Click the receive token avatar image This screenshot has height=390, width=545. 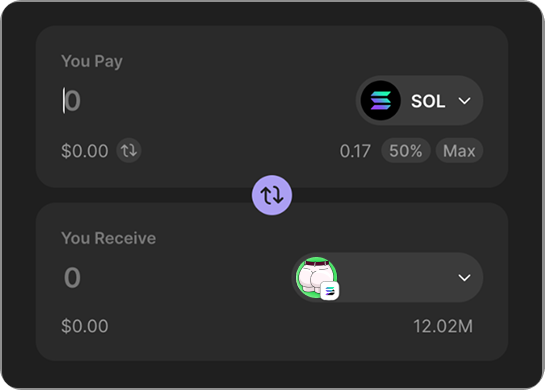coord(316,277)
